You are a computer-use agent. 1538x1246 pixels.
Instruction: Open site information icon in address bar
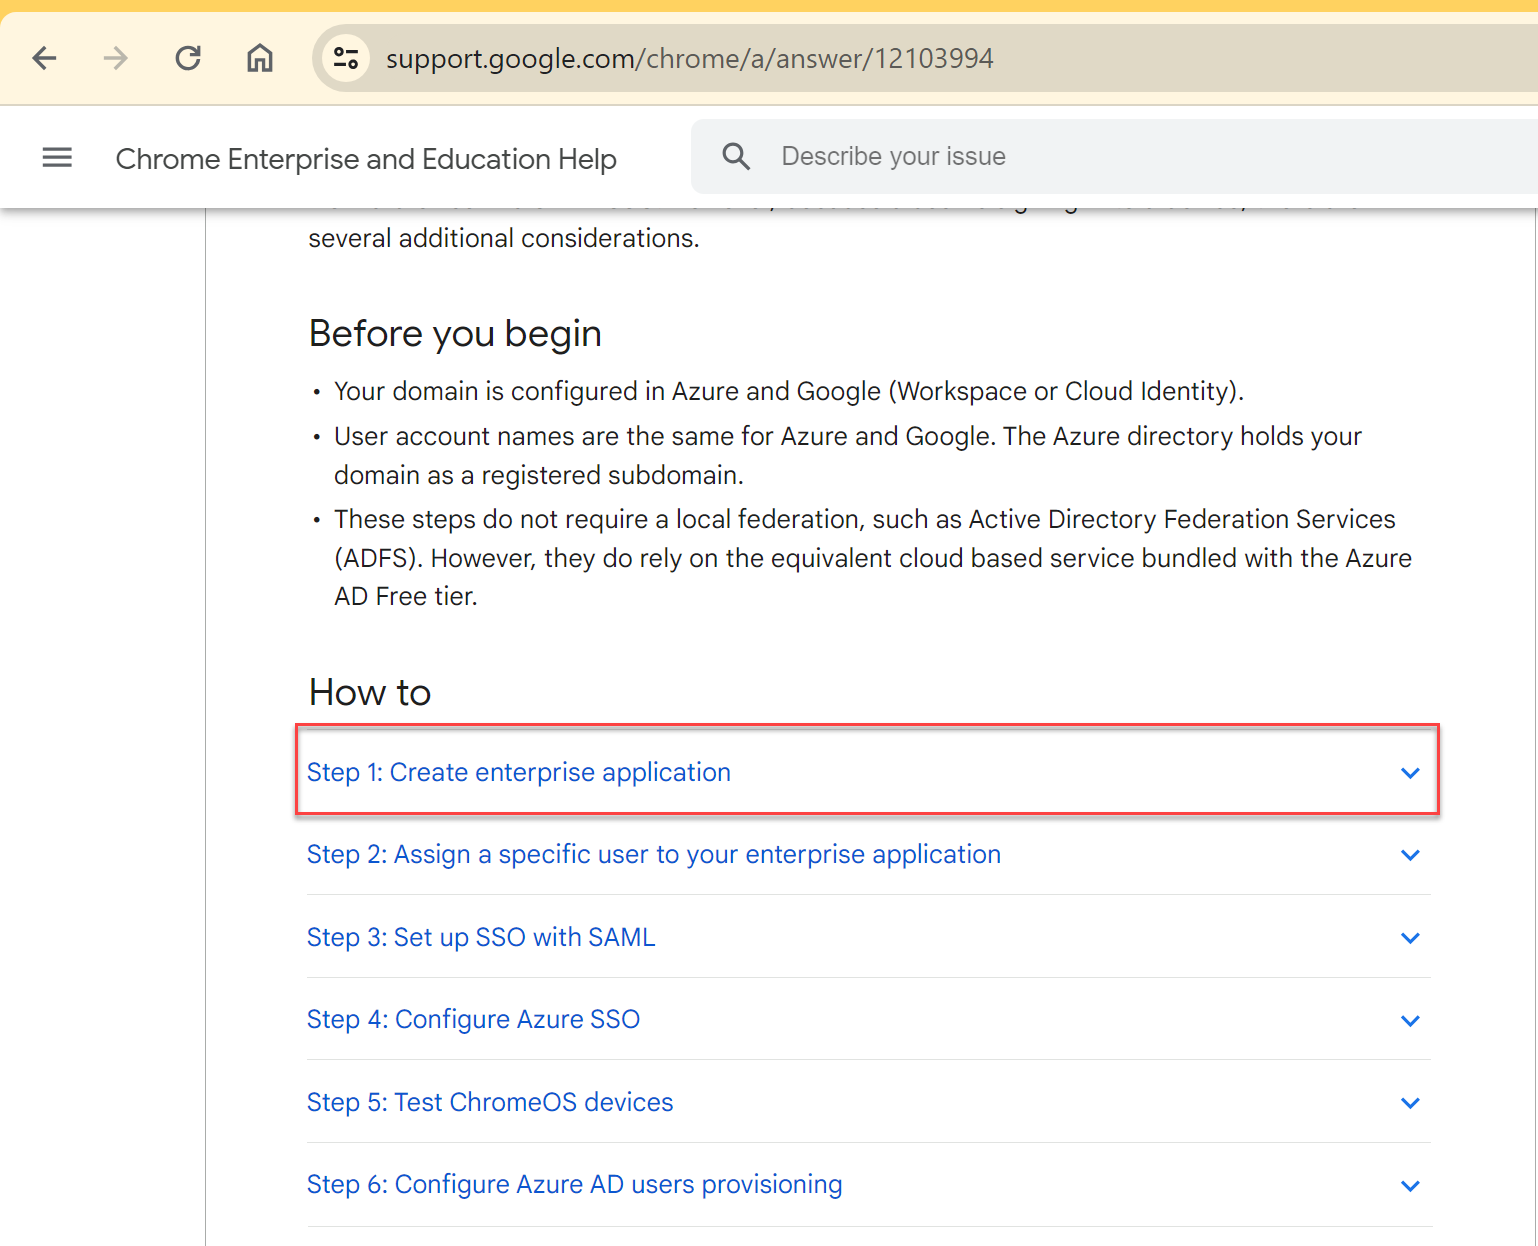tap(346, 58)
